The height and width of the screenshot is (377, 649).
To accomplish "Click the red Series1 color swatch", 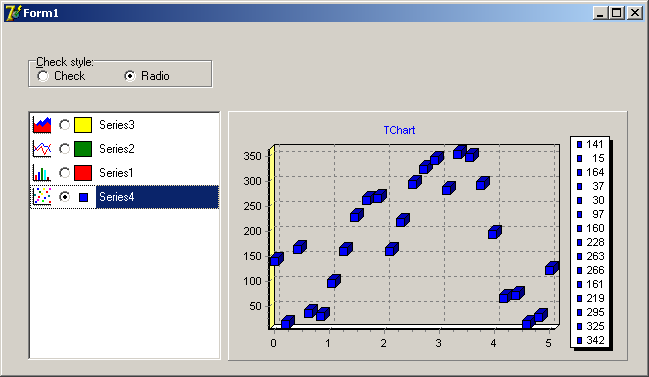I will (x=83, y=173).
